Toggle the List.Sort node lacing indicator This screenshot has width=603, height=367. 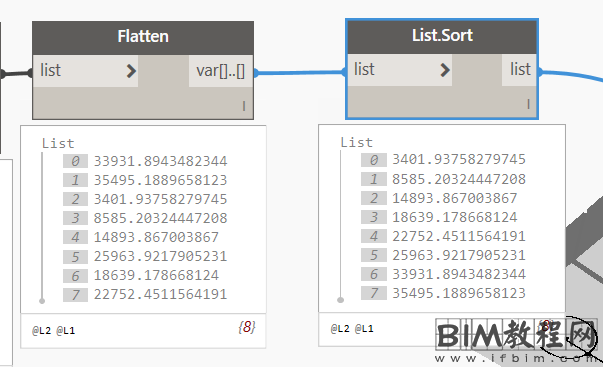(528, 104)
